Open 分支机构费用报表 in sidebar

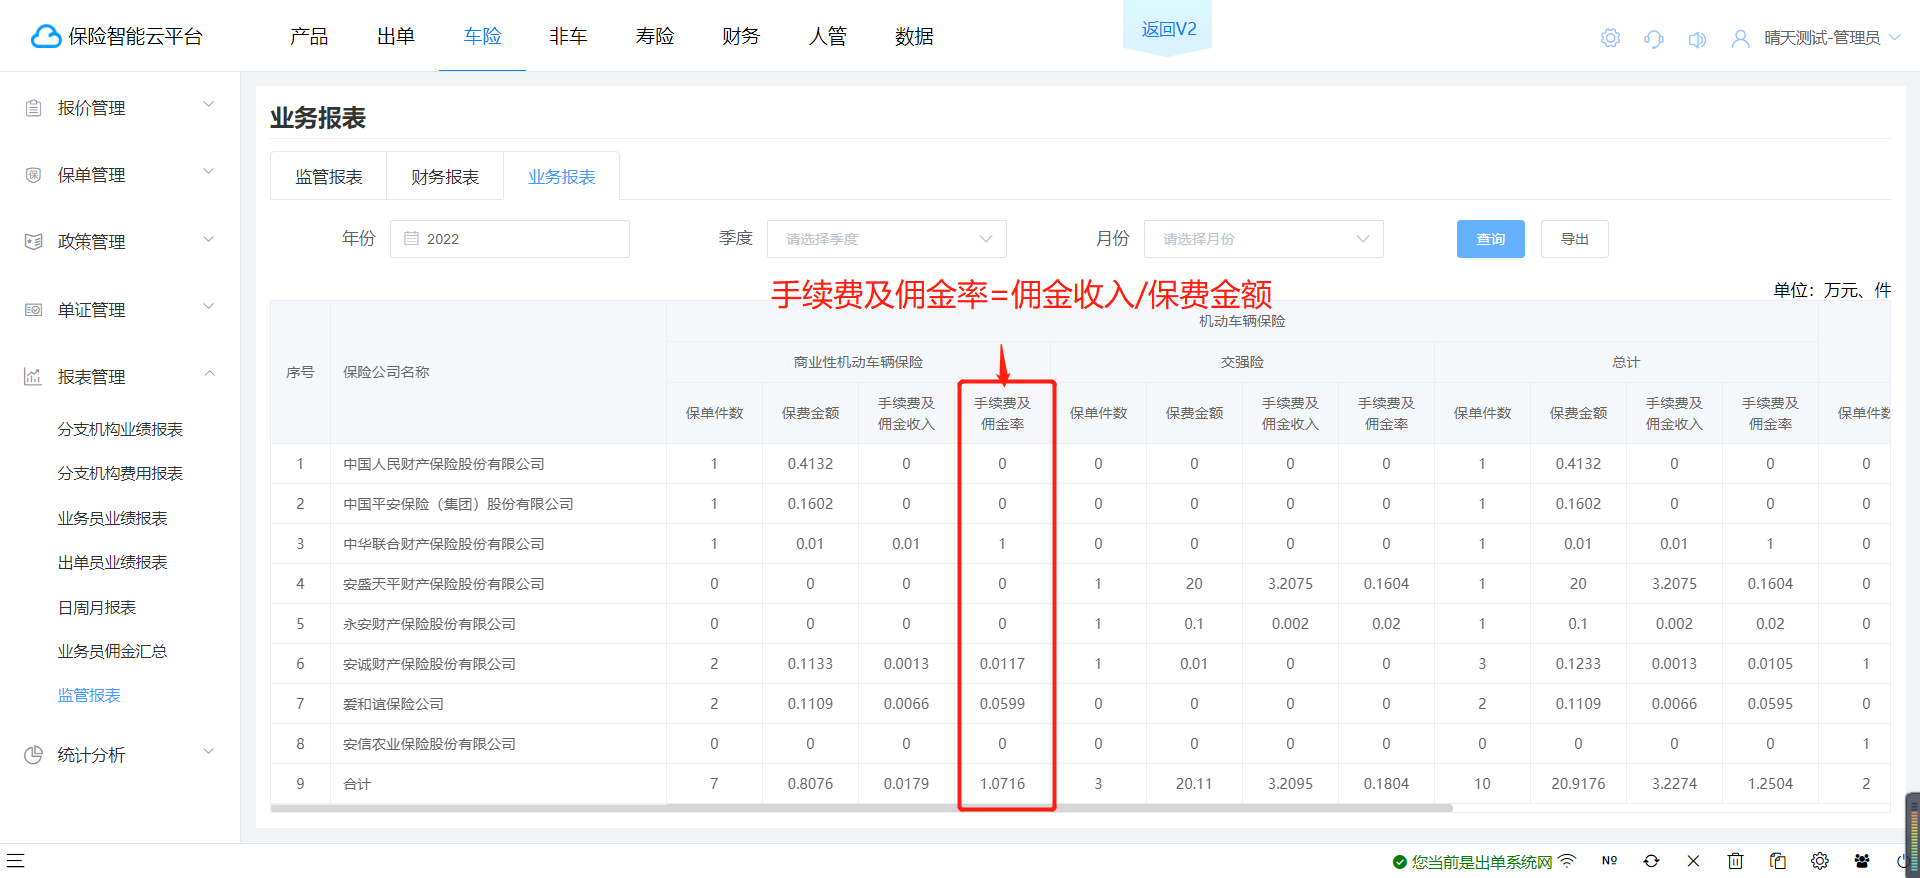tap(120, 473)
